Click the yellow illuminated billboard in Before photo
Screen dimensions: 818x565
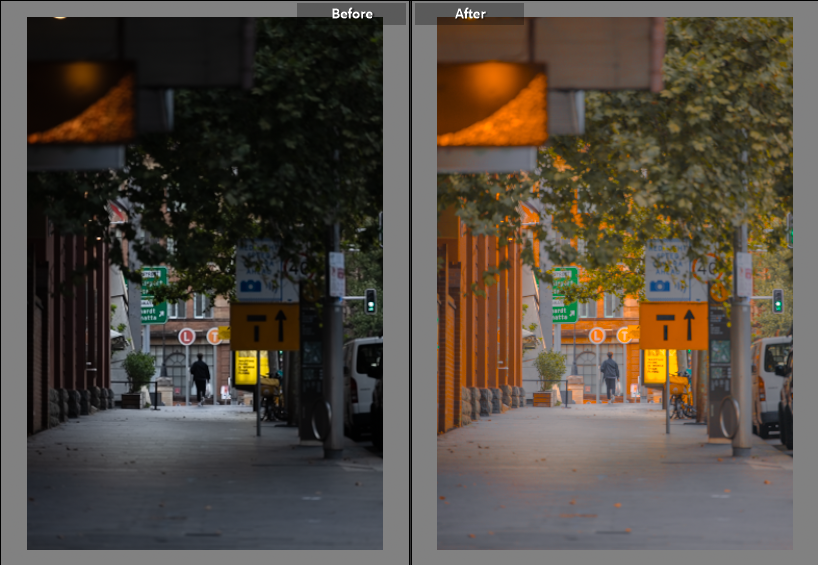point(246,367)
